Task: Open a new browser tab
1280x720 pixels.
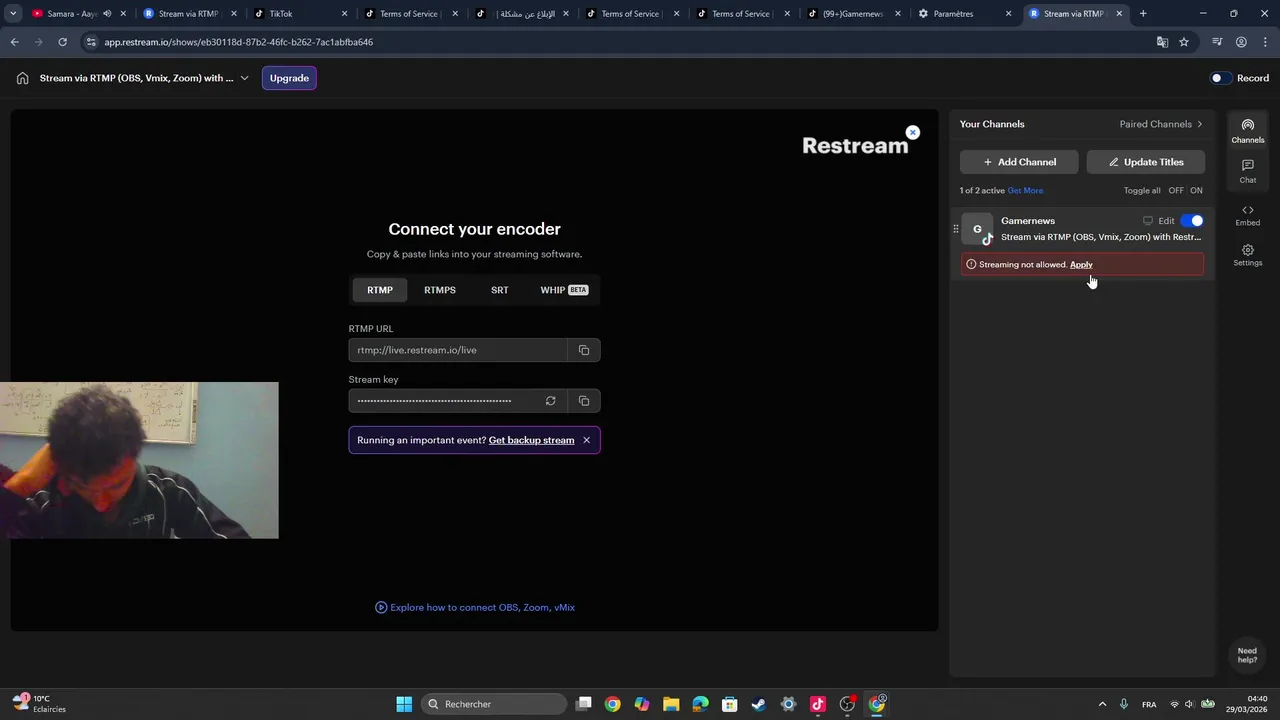Action: point(1143,14)
